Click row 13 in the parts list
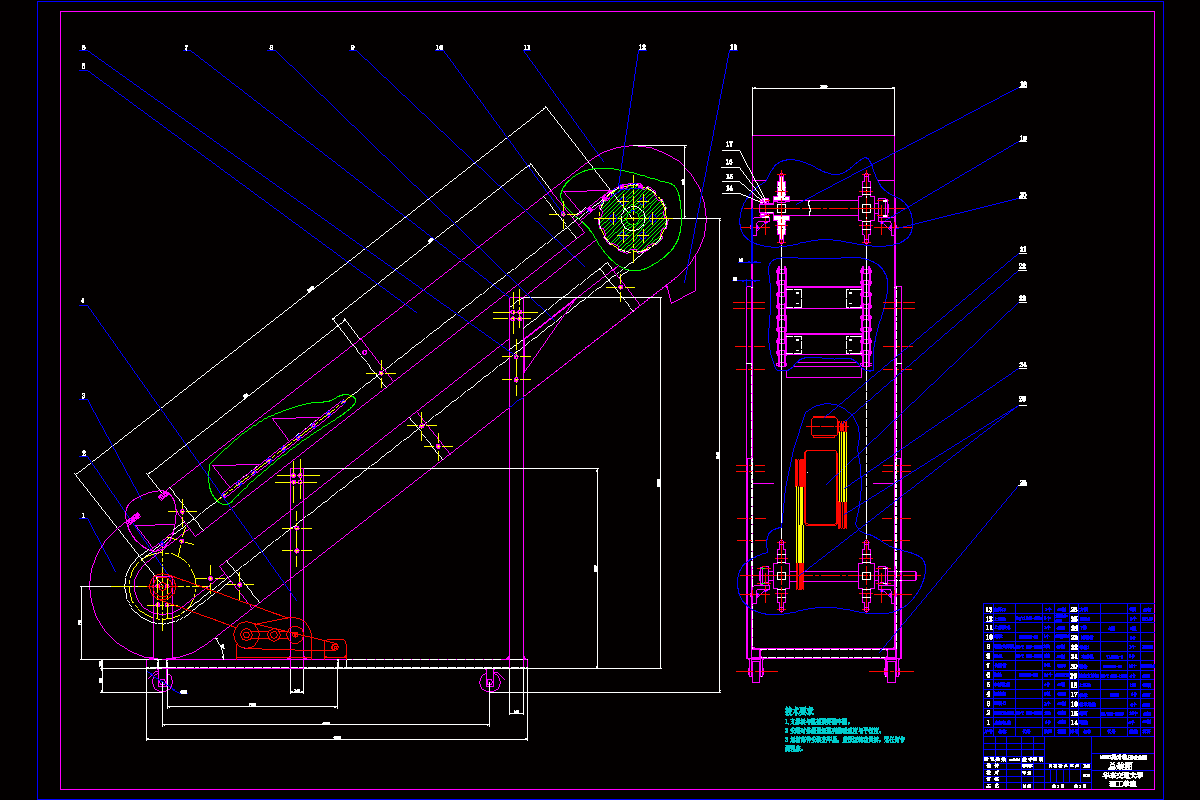The image size is (1200, 800). point(1027,609)
